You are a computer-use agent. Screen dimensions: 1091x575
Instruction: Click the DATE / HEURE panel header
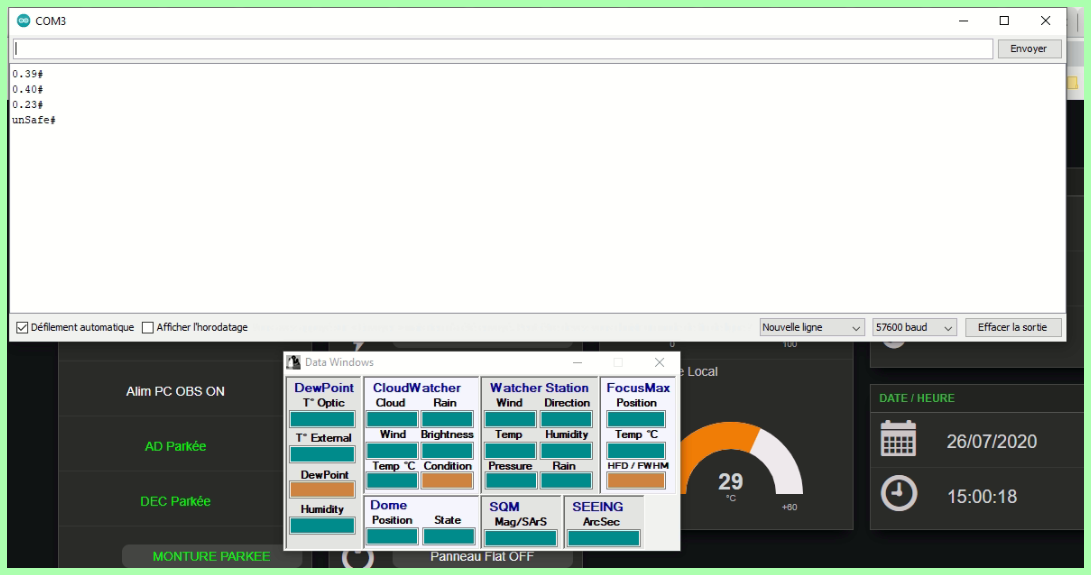[x=917, y=398]
